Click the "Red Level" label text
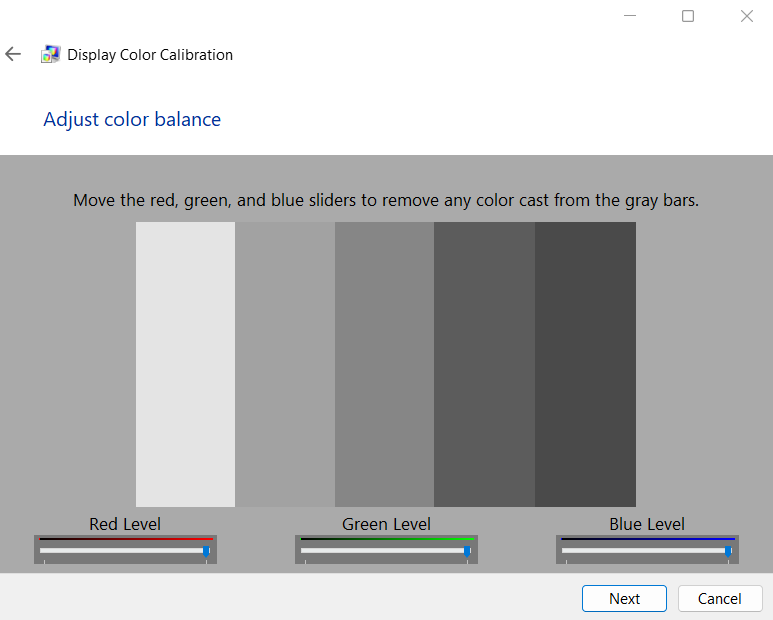 click(x=125, y=524)
